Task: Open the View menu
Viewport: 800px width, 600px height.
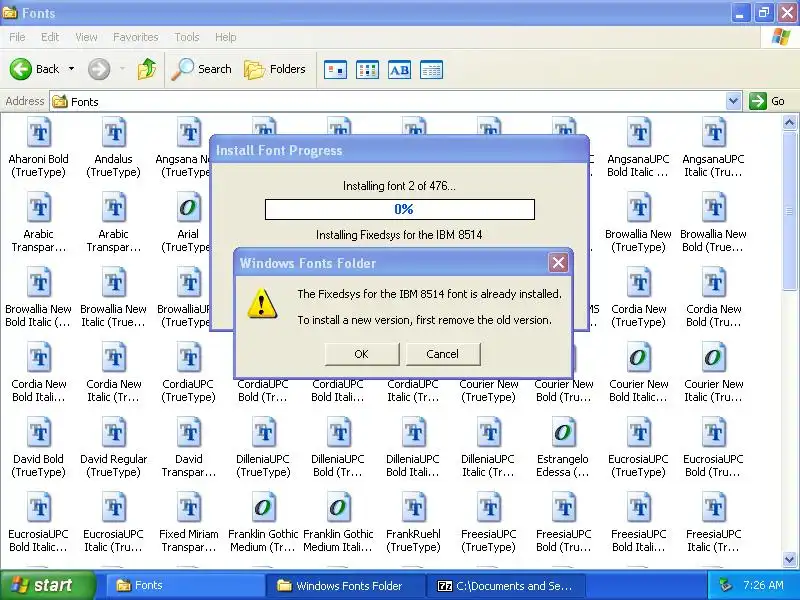Action: [x=86, y=37]
